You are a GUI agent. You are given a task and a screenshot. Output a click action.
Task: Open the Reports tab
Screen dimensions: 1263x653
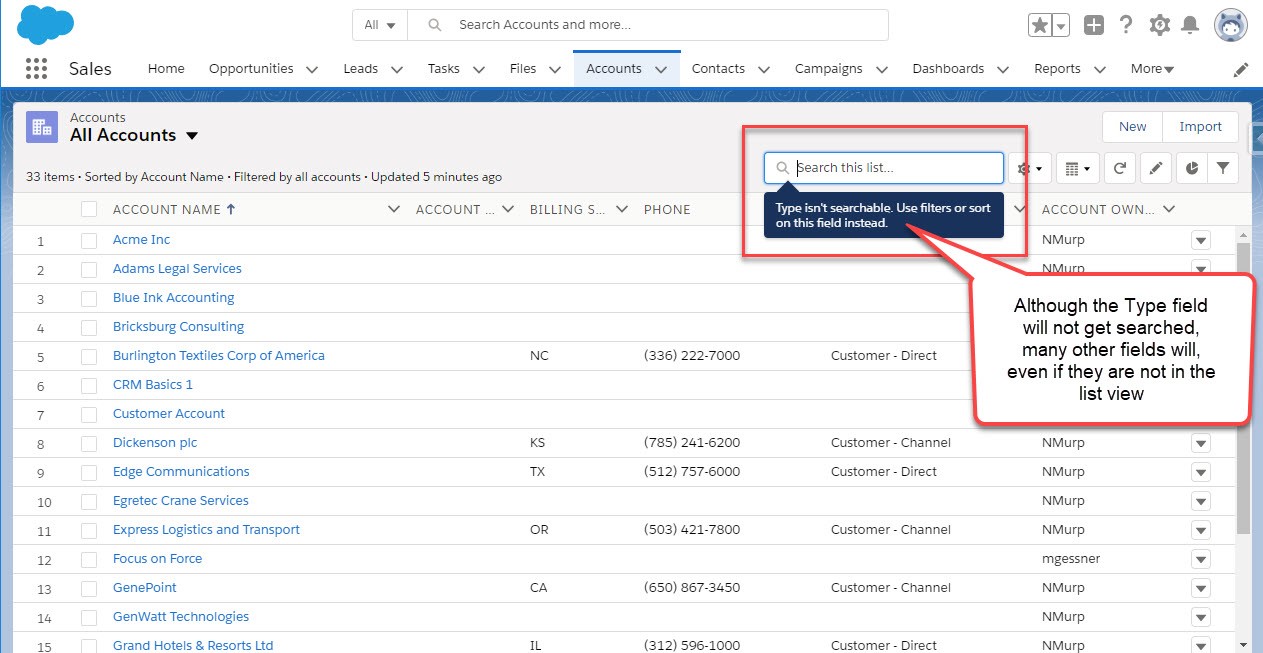(x=1057, y=69)
